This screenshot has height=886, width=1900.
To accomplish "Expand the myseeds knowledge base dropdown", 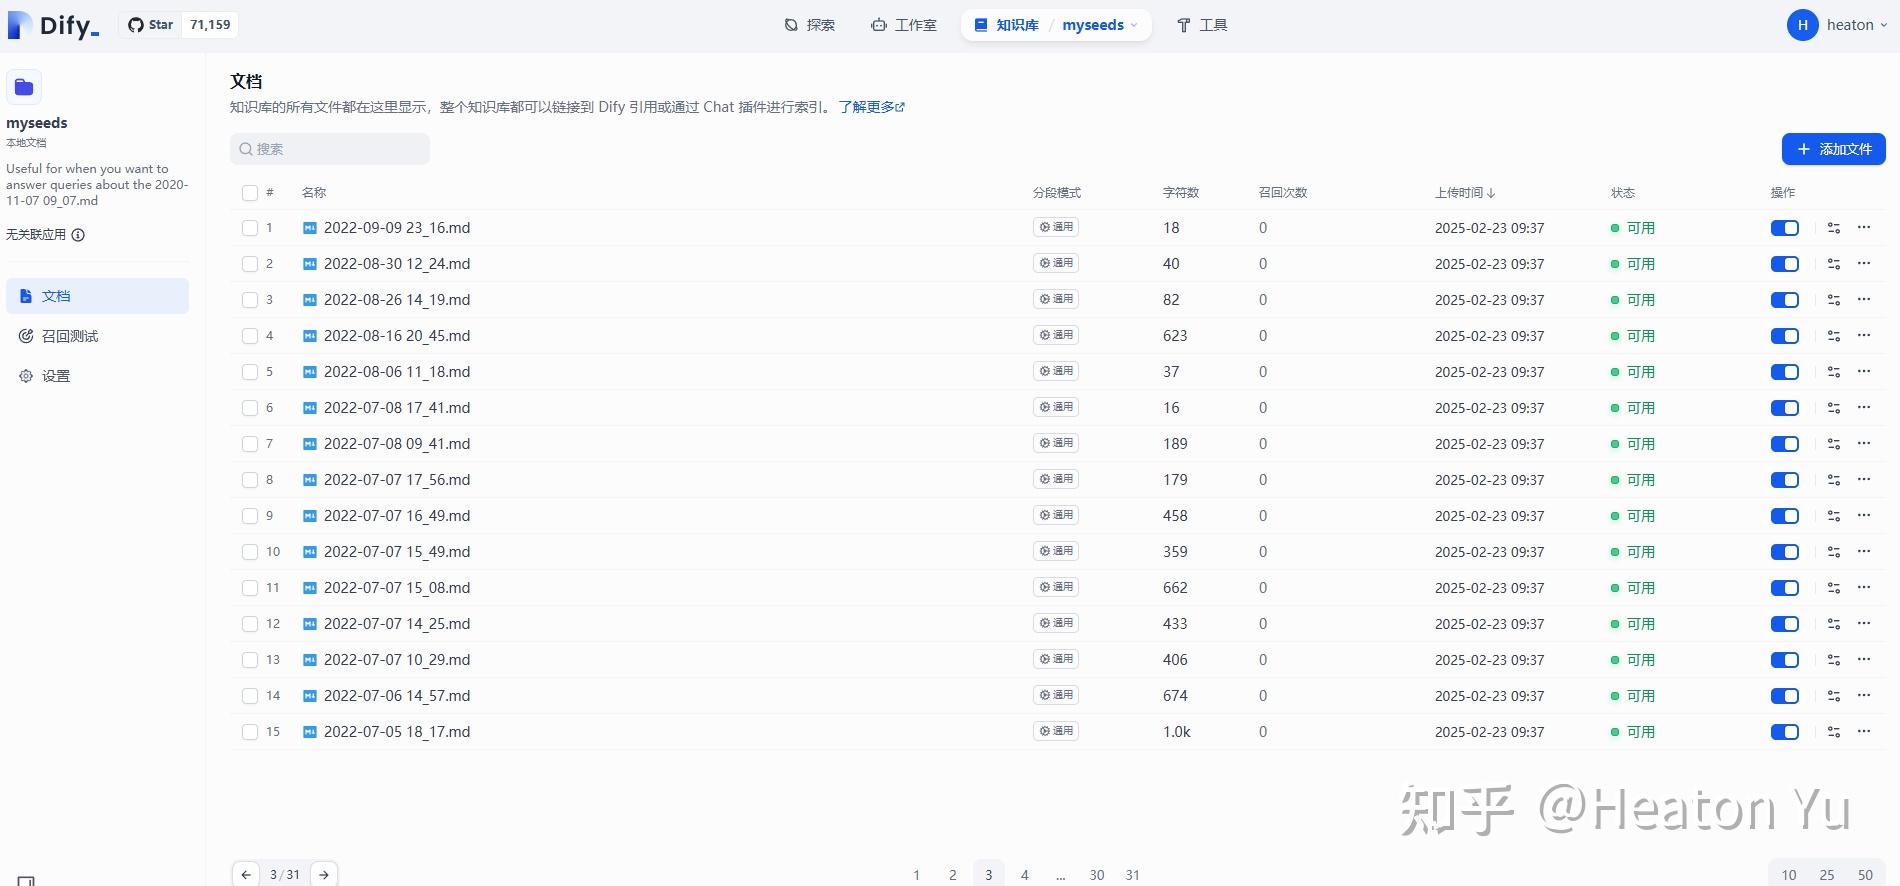I will [x=1100, y=25].
